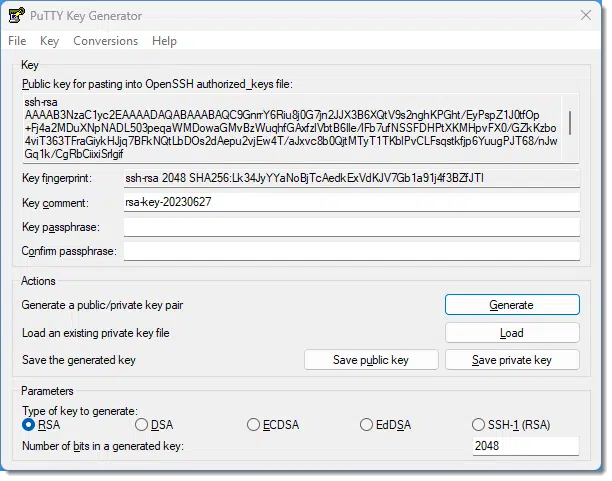Click the Key fingerprint field
The width and height of the screenshot is (612, 481).
(x=352, y=178)
